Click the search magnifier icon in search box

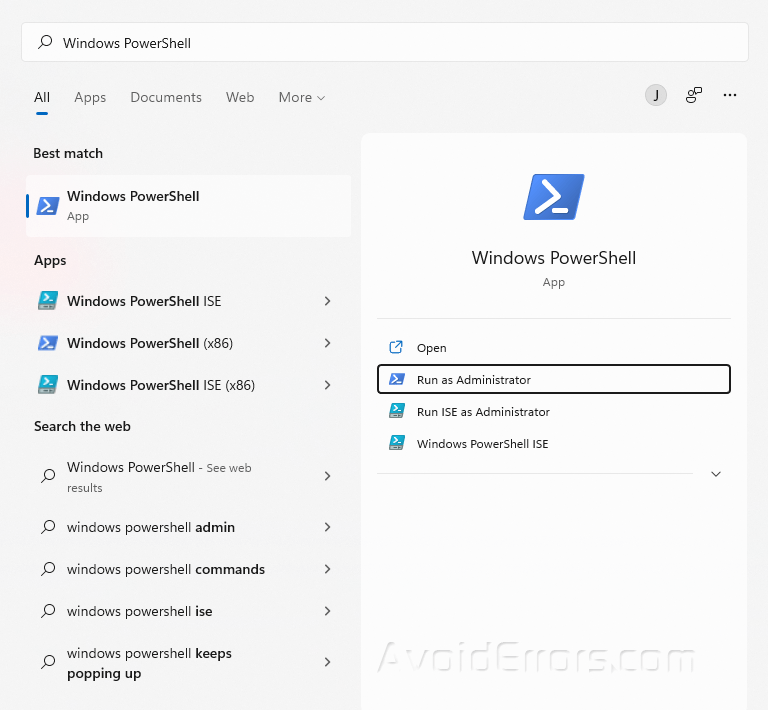[45, 42]
